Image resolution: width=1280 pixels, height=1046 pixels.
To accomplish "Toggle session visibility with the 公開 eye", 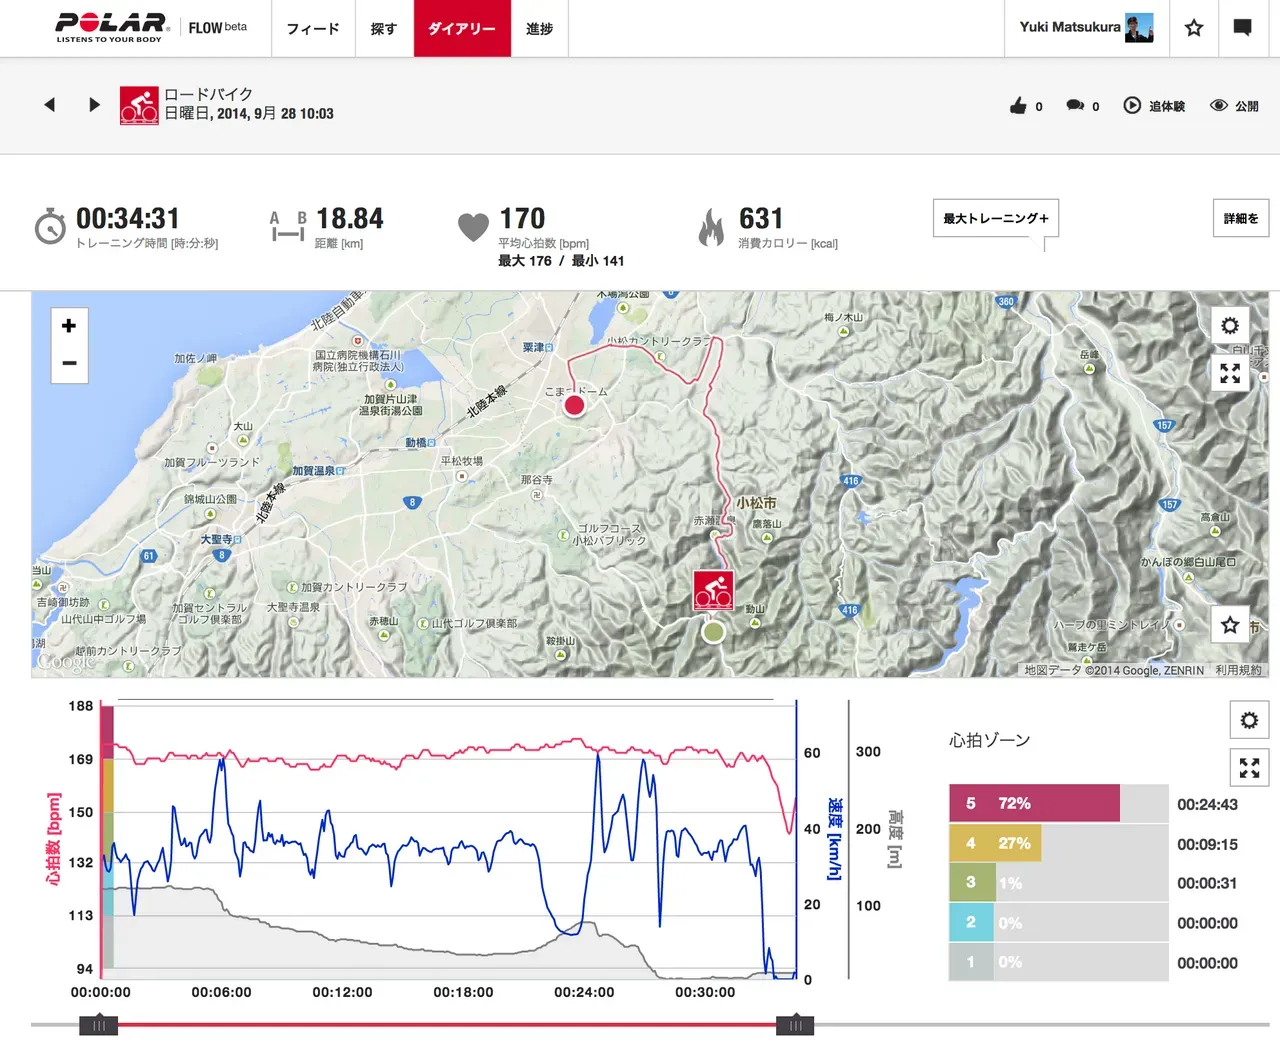I will point(1219,105).
